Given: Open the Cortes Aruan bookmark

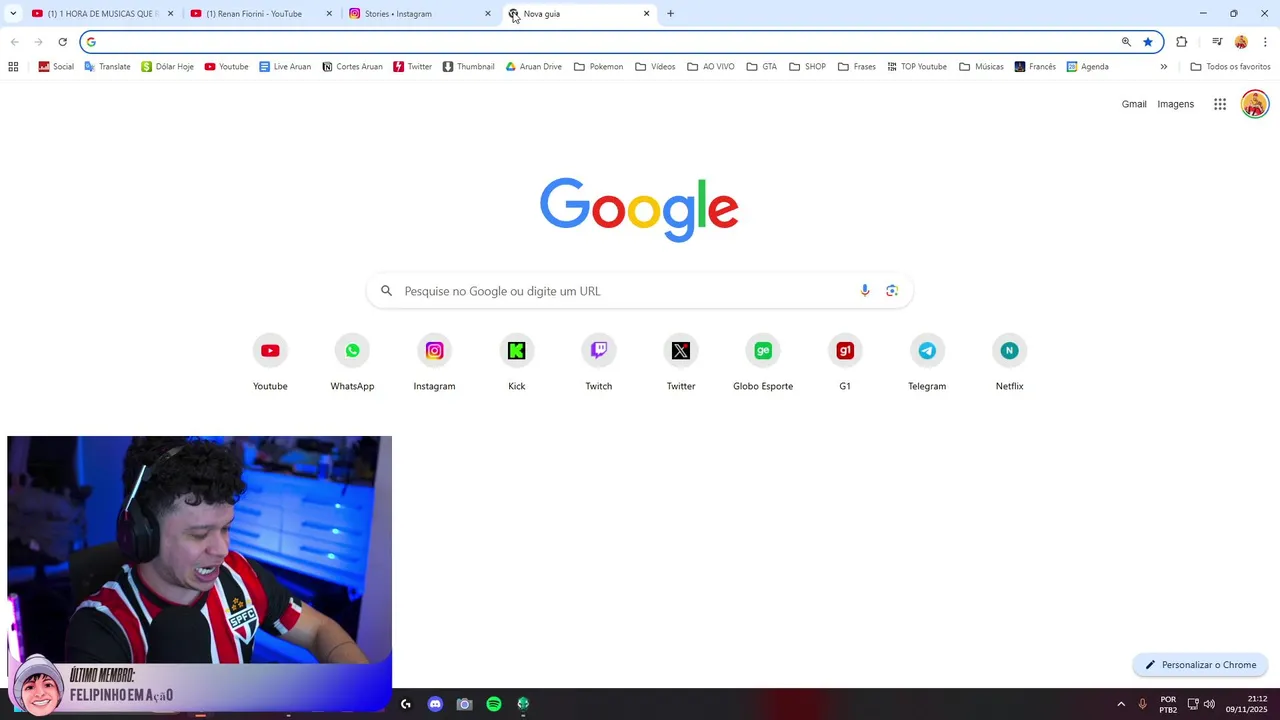Looking at the screenshot, I should pyautogui.click(x=352, y=67).
